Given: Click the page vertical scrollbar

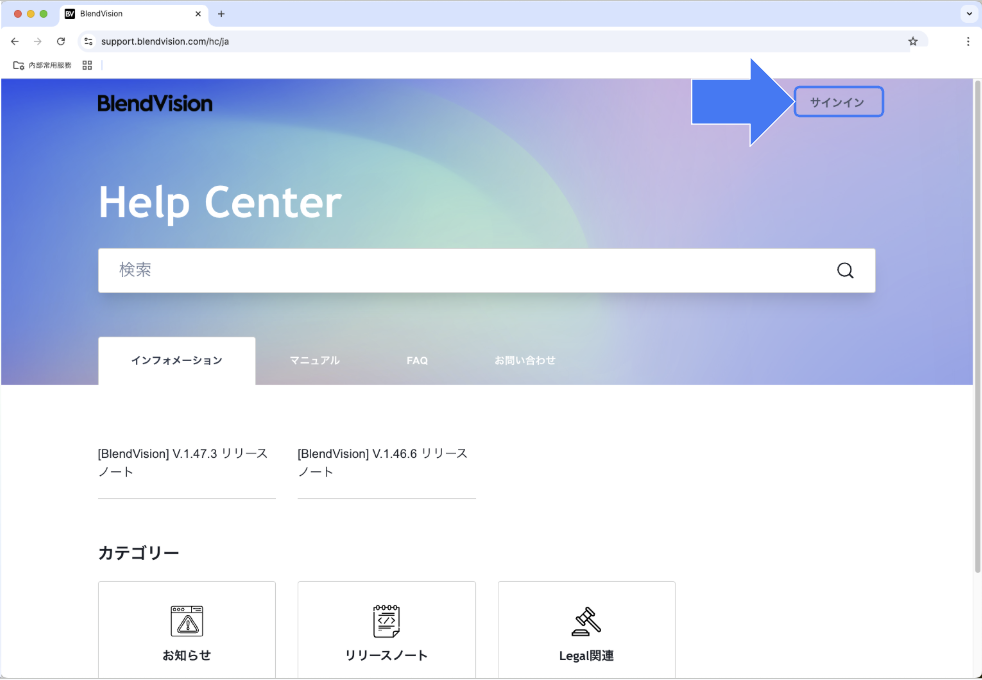Looking at the screenshot, I should (977, 326).
